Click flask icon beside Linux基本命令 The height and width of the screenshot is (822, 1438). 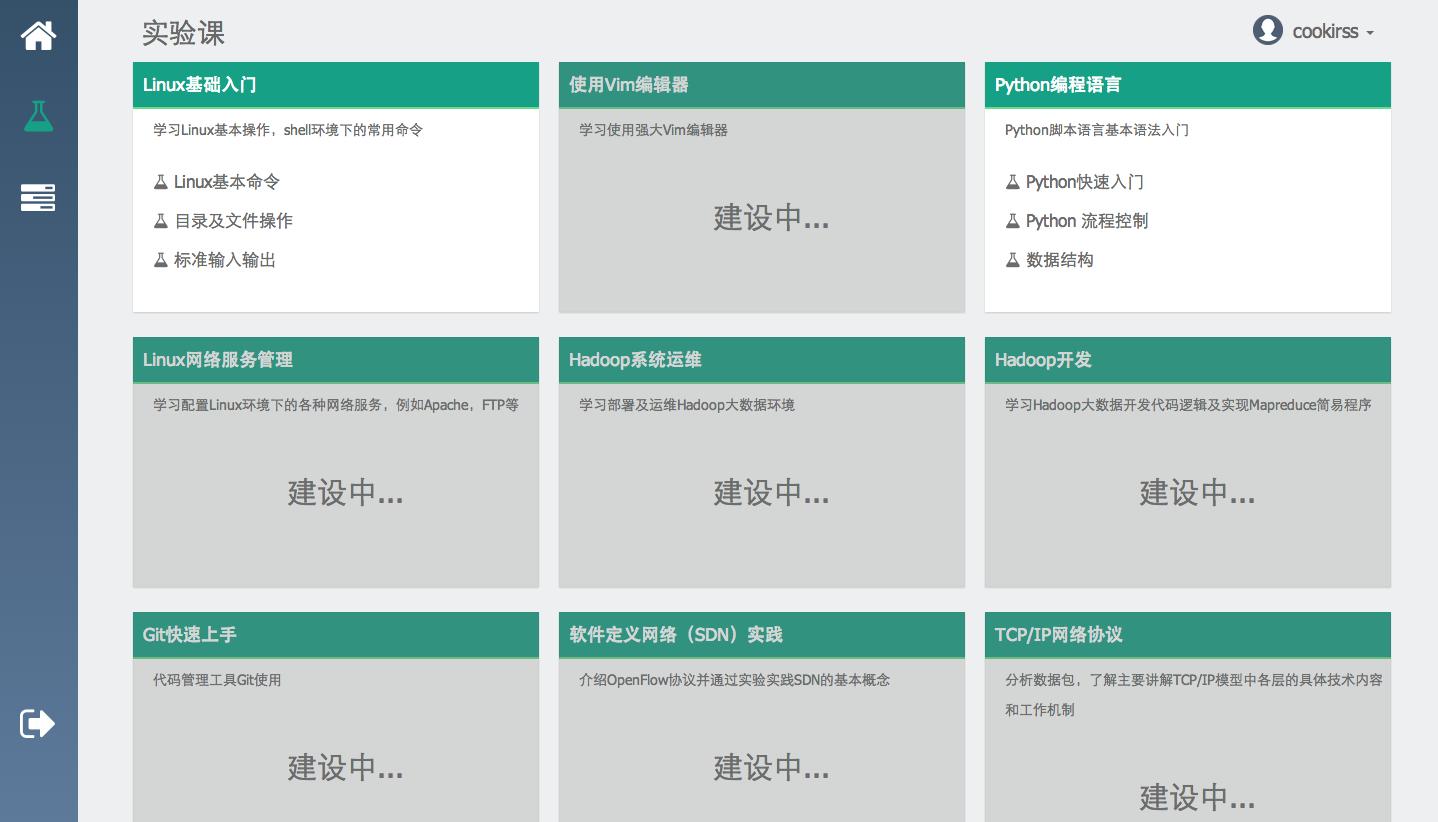click(160, 182)
